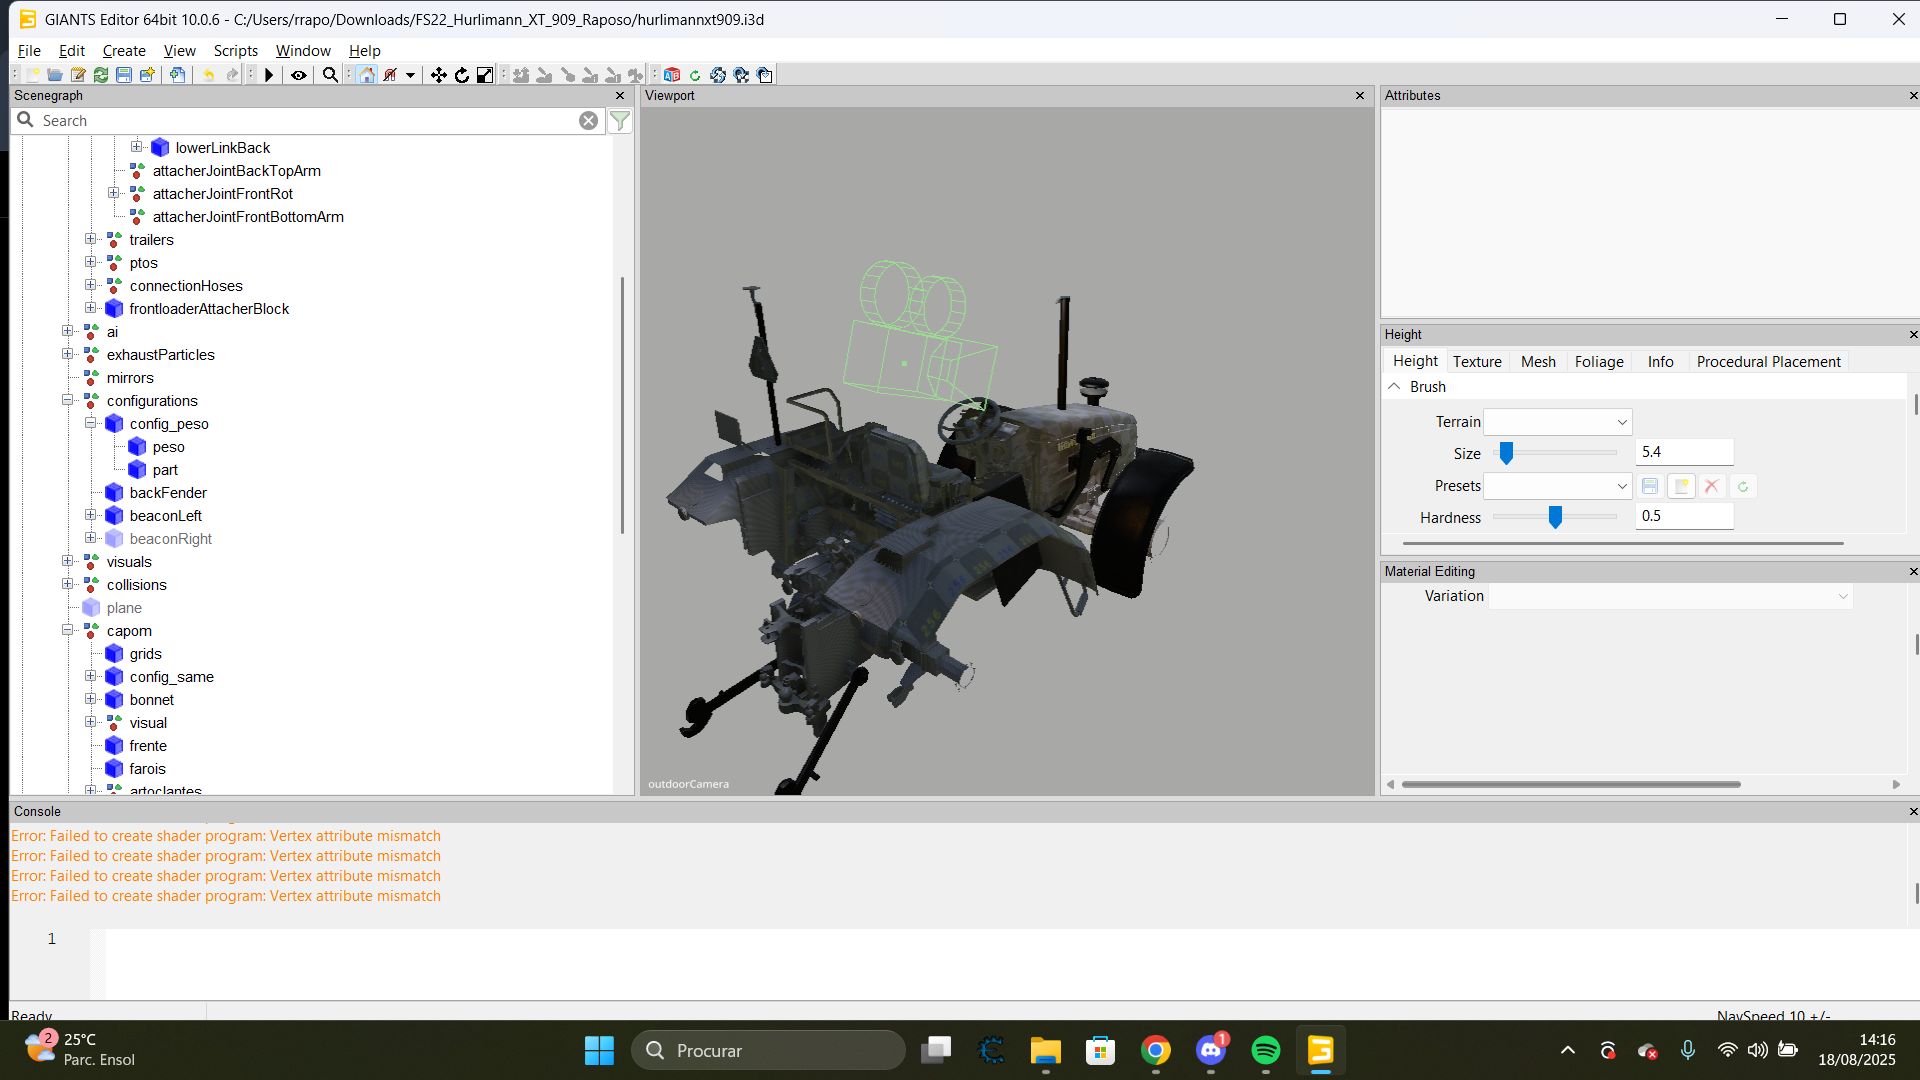Collapse the configurations tree node
The width and height of the screenshot is (1920, 1080).
[x=68, y=400]
